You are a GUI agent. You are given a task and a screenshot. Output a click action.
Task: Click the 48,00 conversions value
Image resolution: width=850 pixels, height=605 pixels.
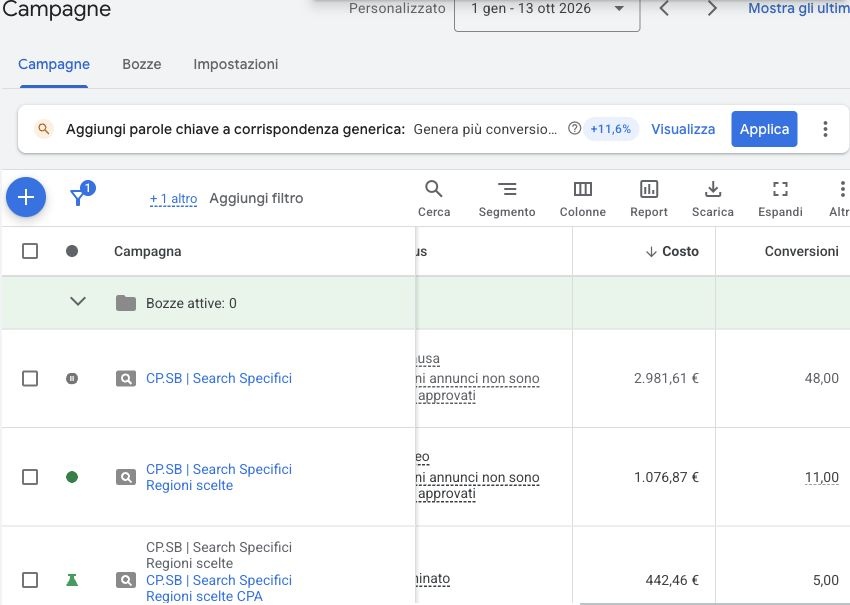(x=822, y=378)
